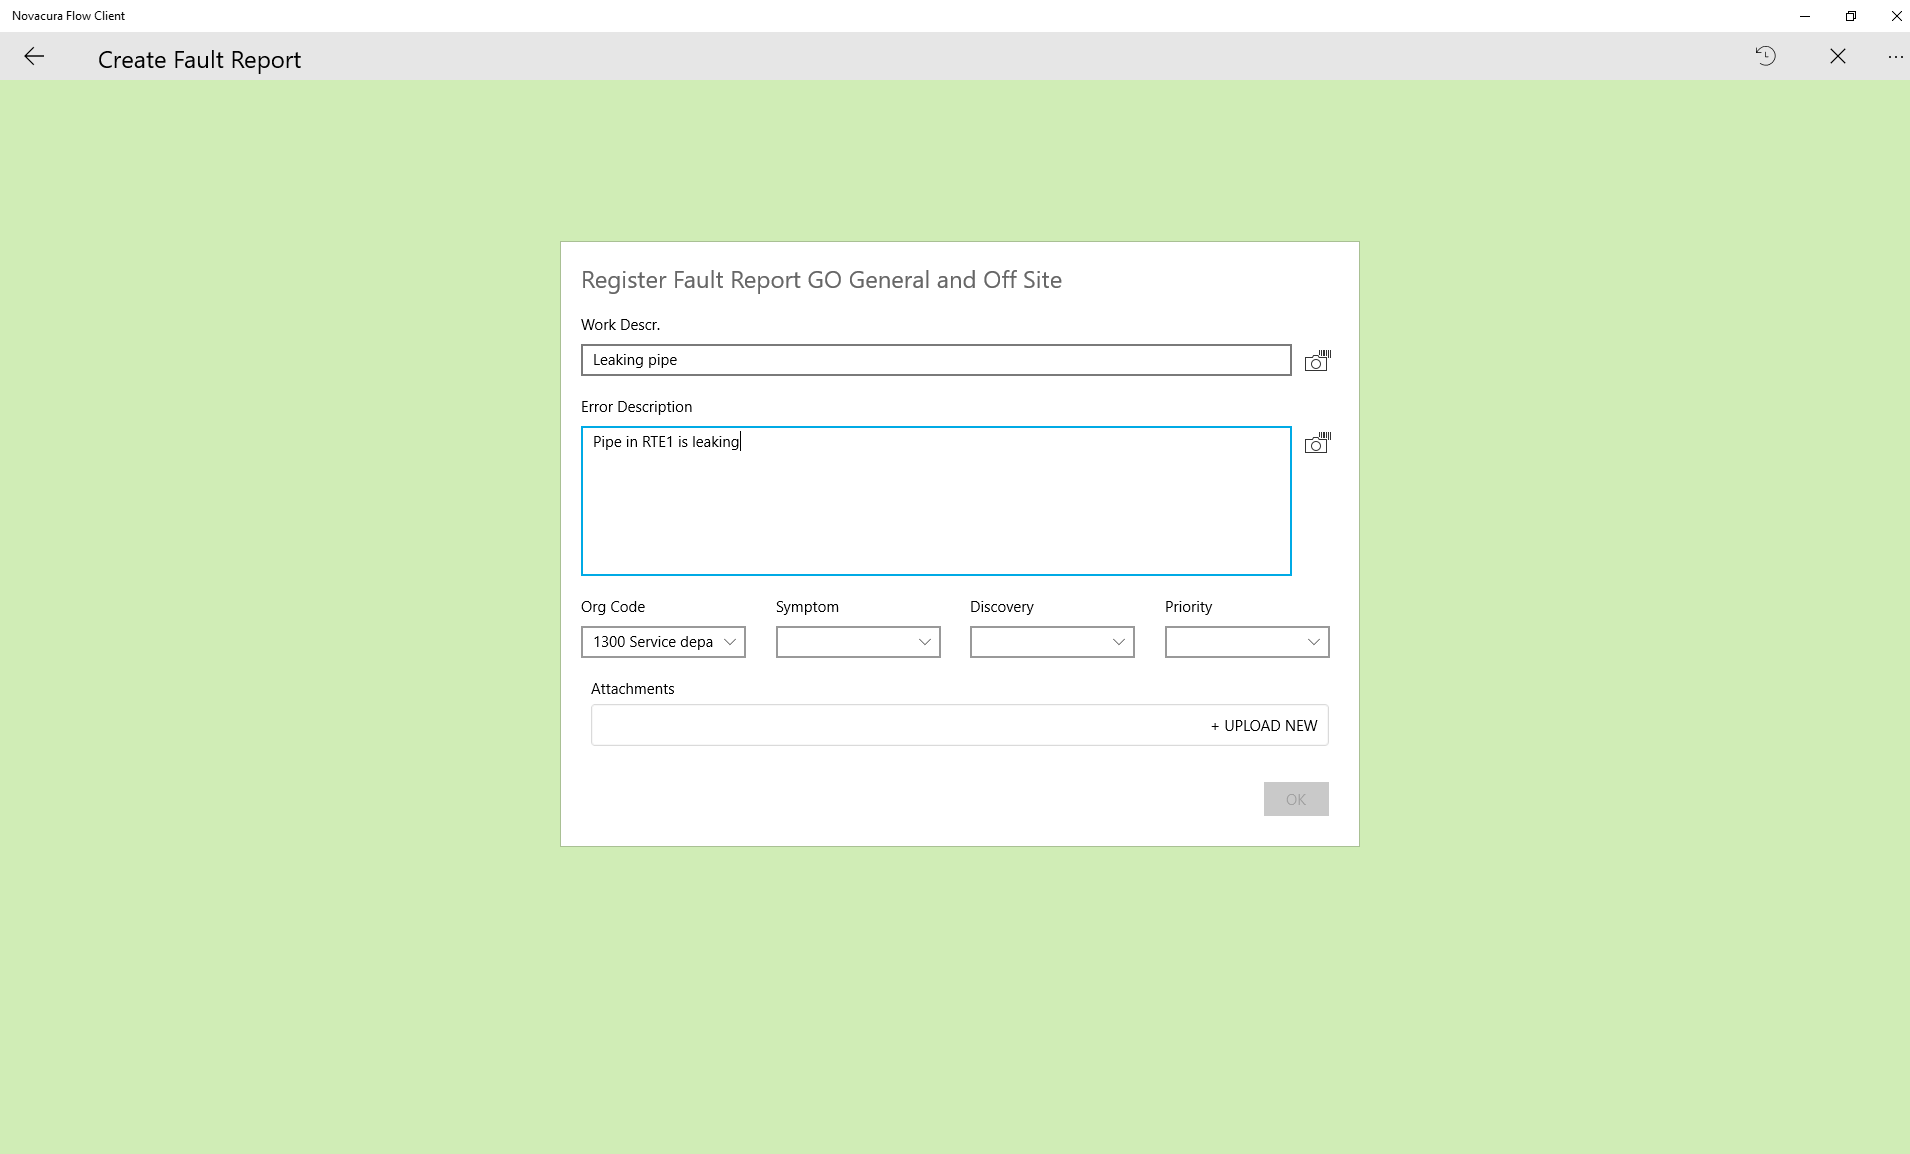The image size is (1910, 1154).
Task: Select the Create Fault Report title text
Action: tap(199, 60)
